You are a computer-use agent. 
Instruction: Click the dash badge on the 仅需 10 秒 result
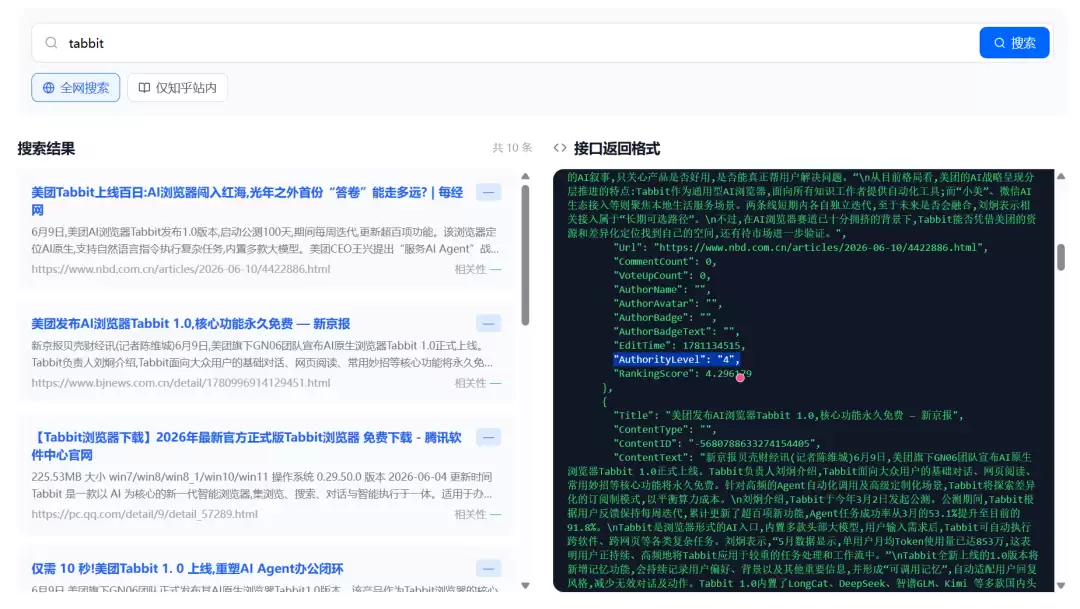tap(488, 568)
